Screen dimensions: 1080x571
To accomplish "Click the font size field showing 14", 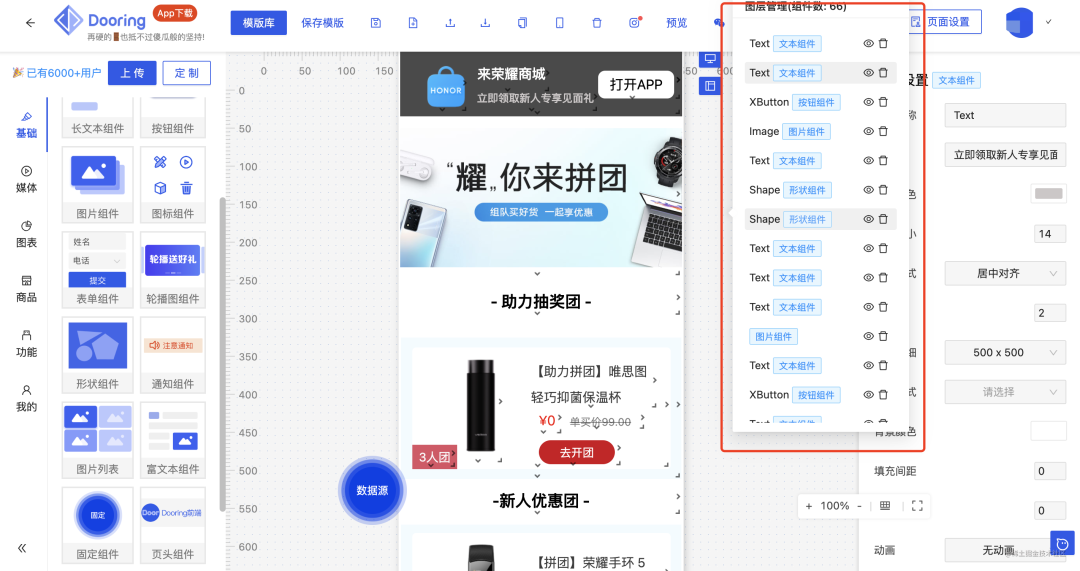I will coord(1050,233).
